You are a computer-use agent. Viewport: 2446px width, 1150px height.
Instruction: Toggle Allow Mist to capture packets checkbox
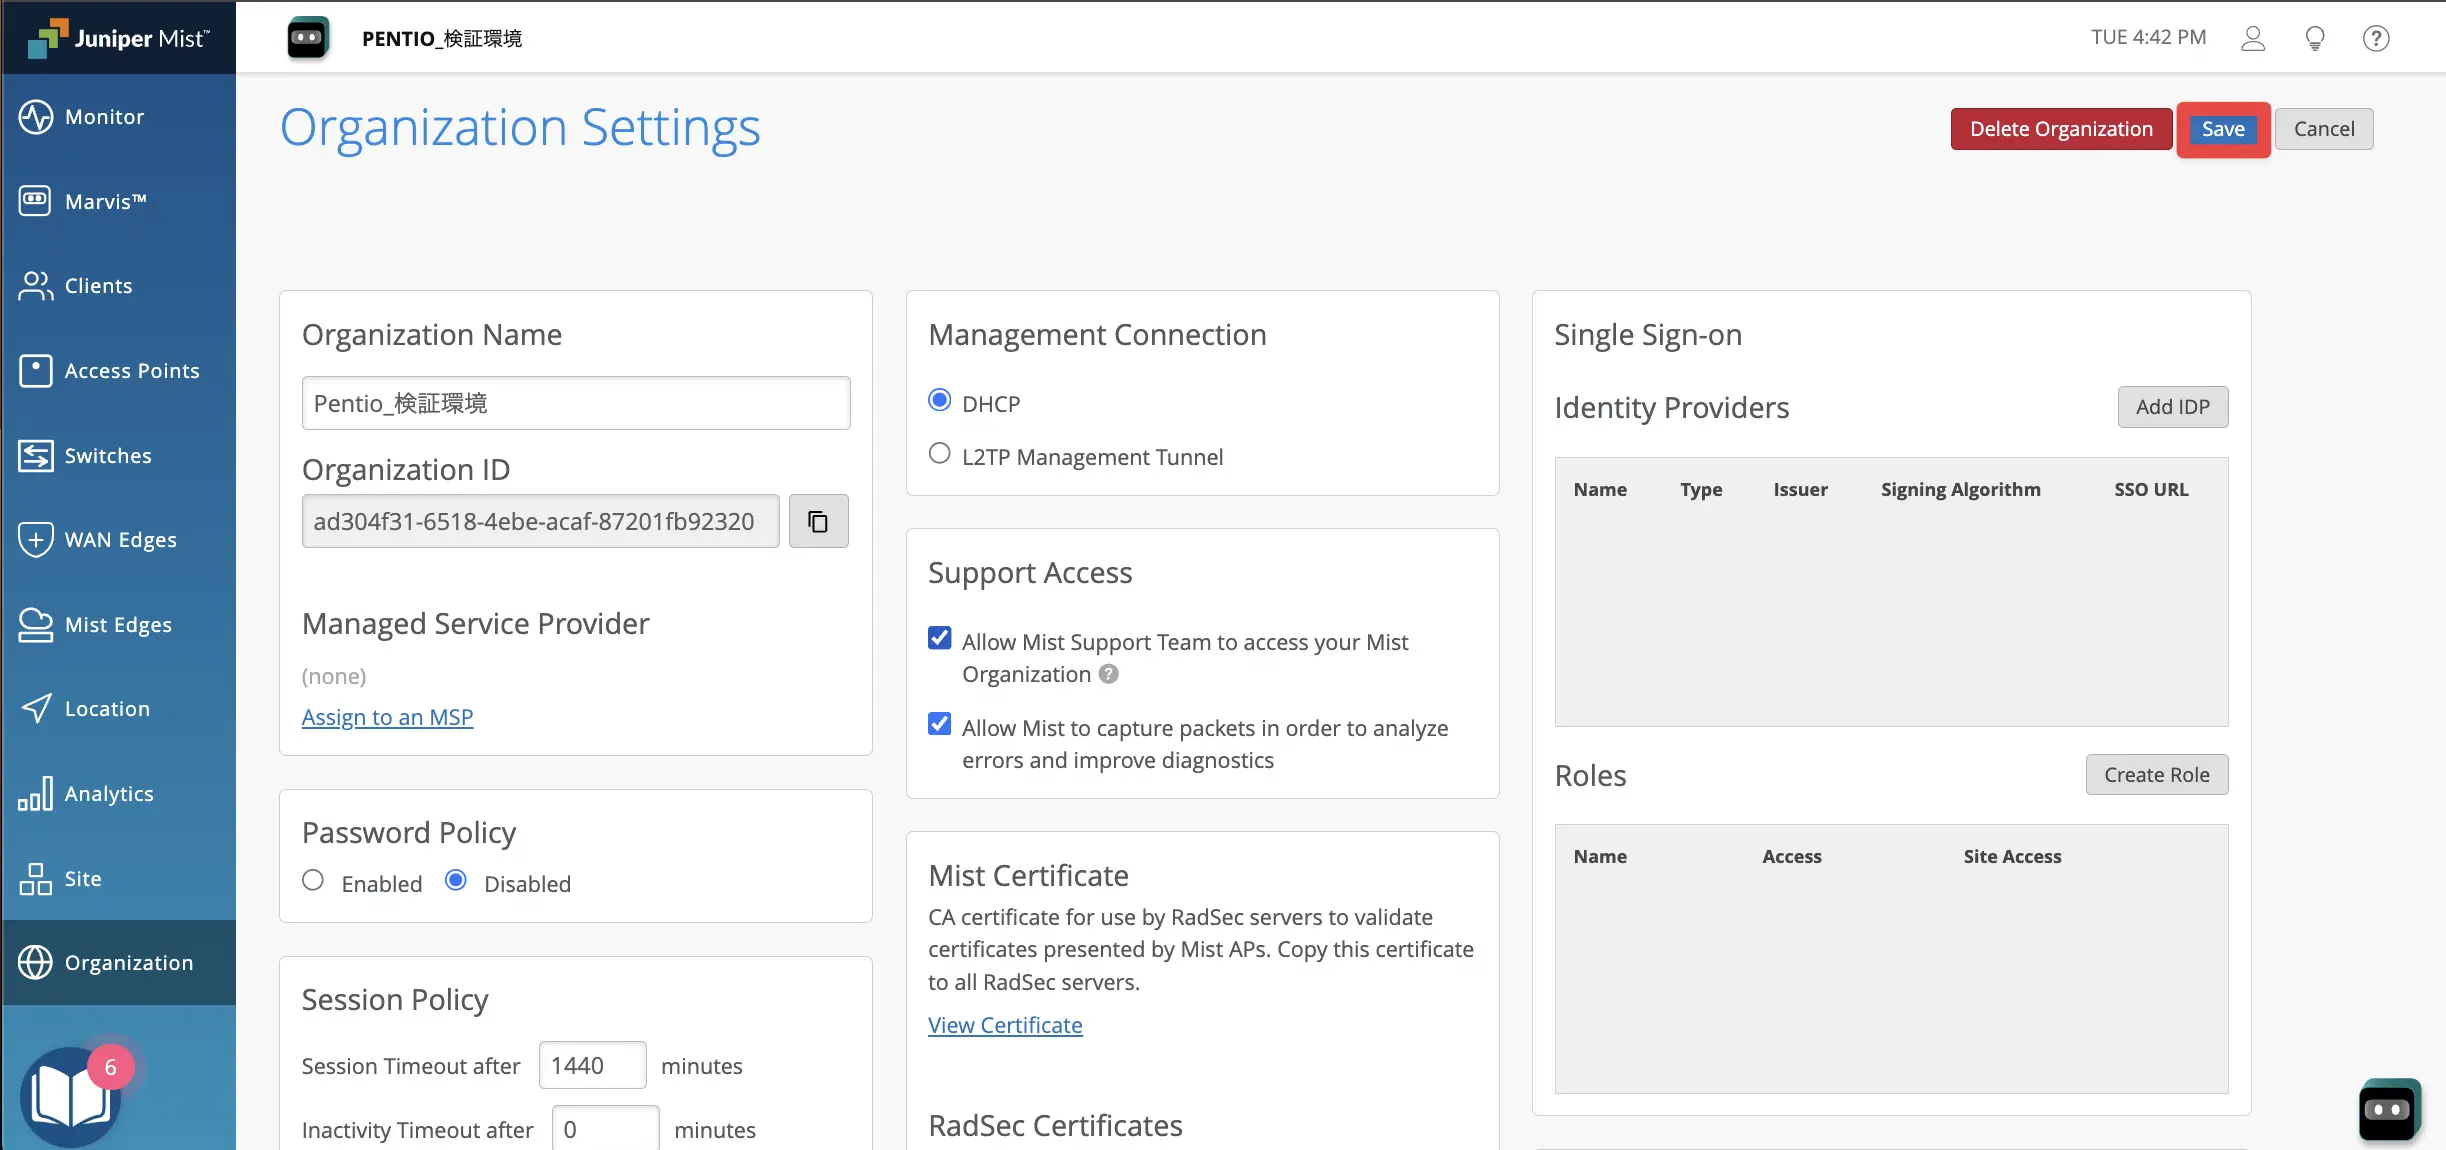pyautogui.click(x=939, y=724)
